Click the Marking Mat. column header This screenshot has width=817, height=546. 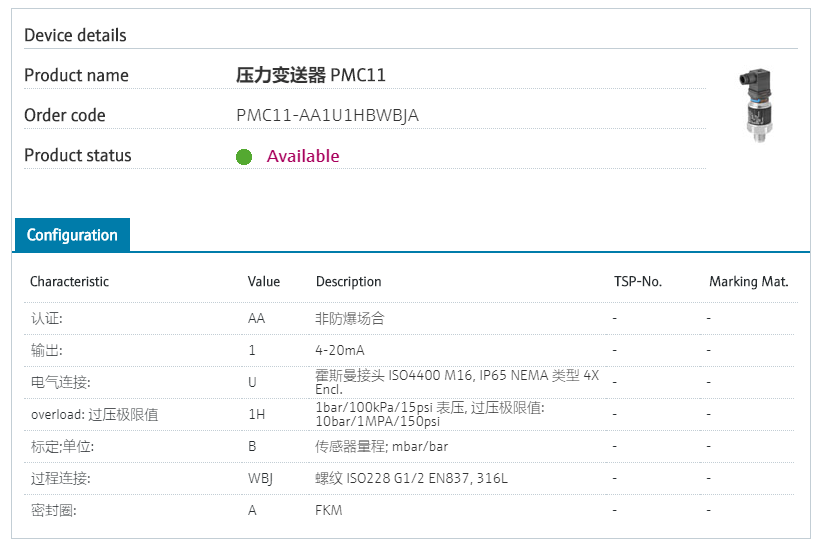click(749, 281)
